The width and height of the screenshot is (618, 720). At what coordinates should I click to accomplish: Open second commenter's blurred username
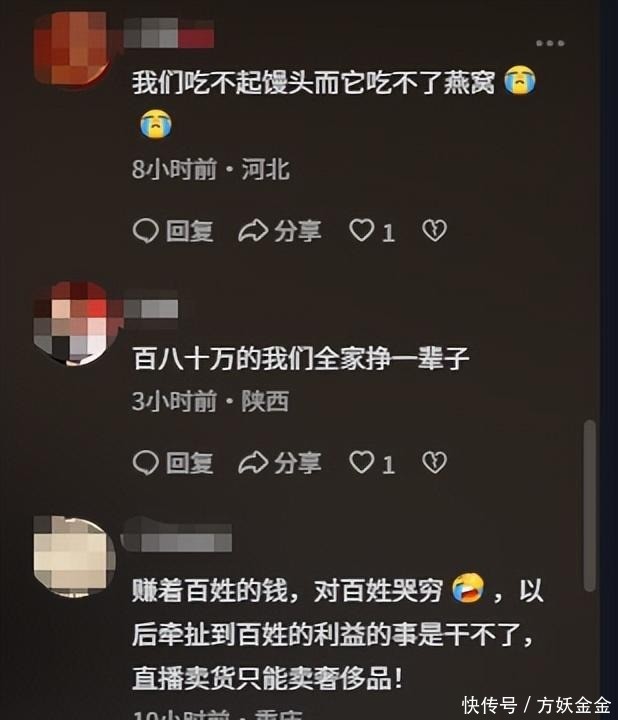coord(150,309)
